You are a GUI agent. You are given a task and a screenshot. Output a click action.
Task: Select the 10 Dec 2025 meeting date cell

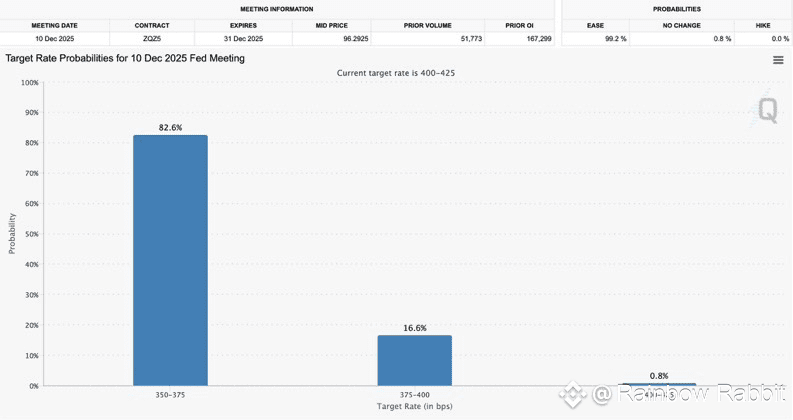[55, 38]
